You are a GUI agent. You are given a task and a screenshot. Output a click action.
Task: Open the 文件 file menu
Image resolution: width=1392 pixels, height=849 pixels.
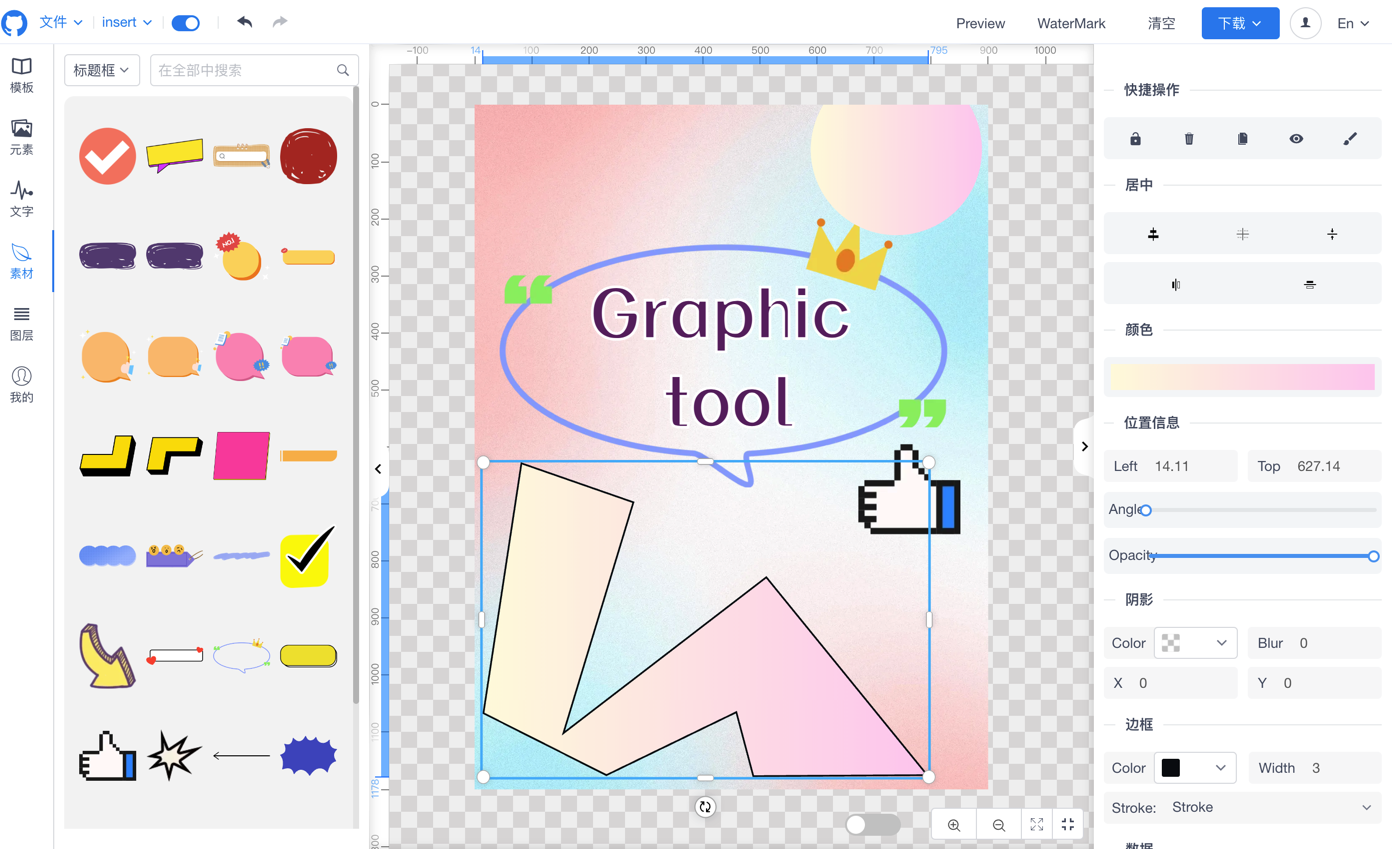coord(60,22)
